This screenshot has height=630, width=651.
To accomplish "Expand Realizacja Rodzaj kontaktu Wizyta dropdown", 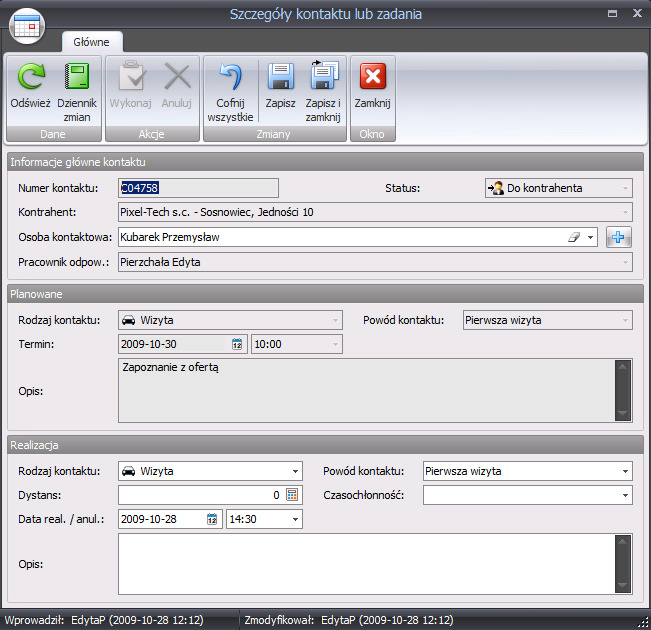I will 295,471.
